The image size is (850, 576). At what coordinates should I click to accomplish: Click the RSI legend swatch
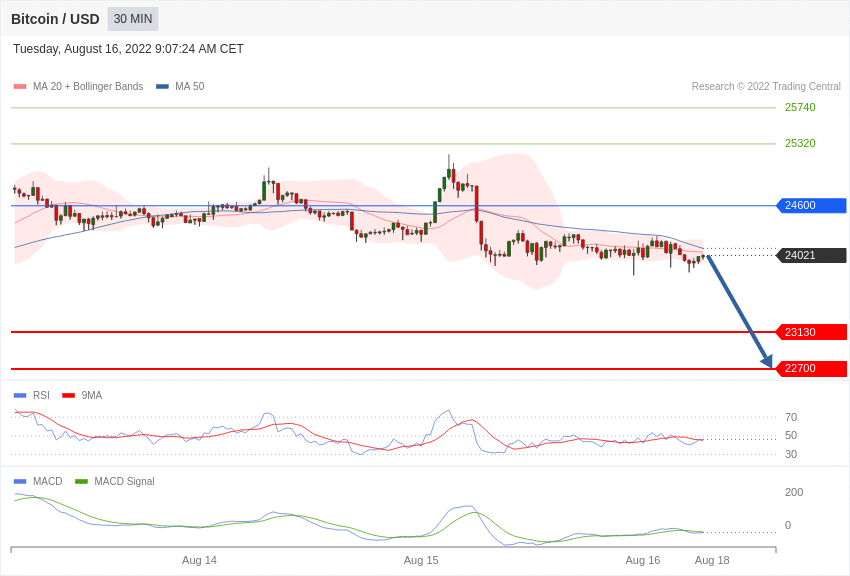[x=20, y=396]
